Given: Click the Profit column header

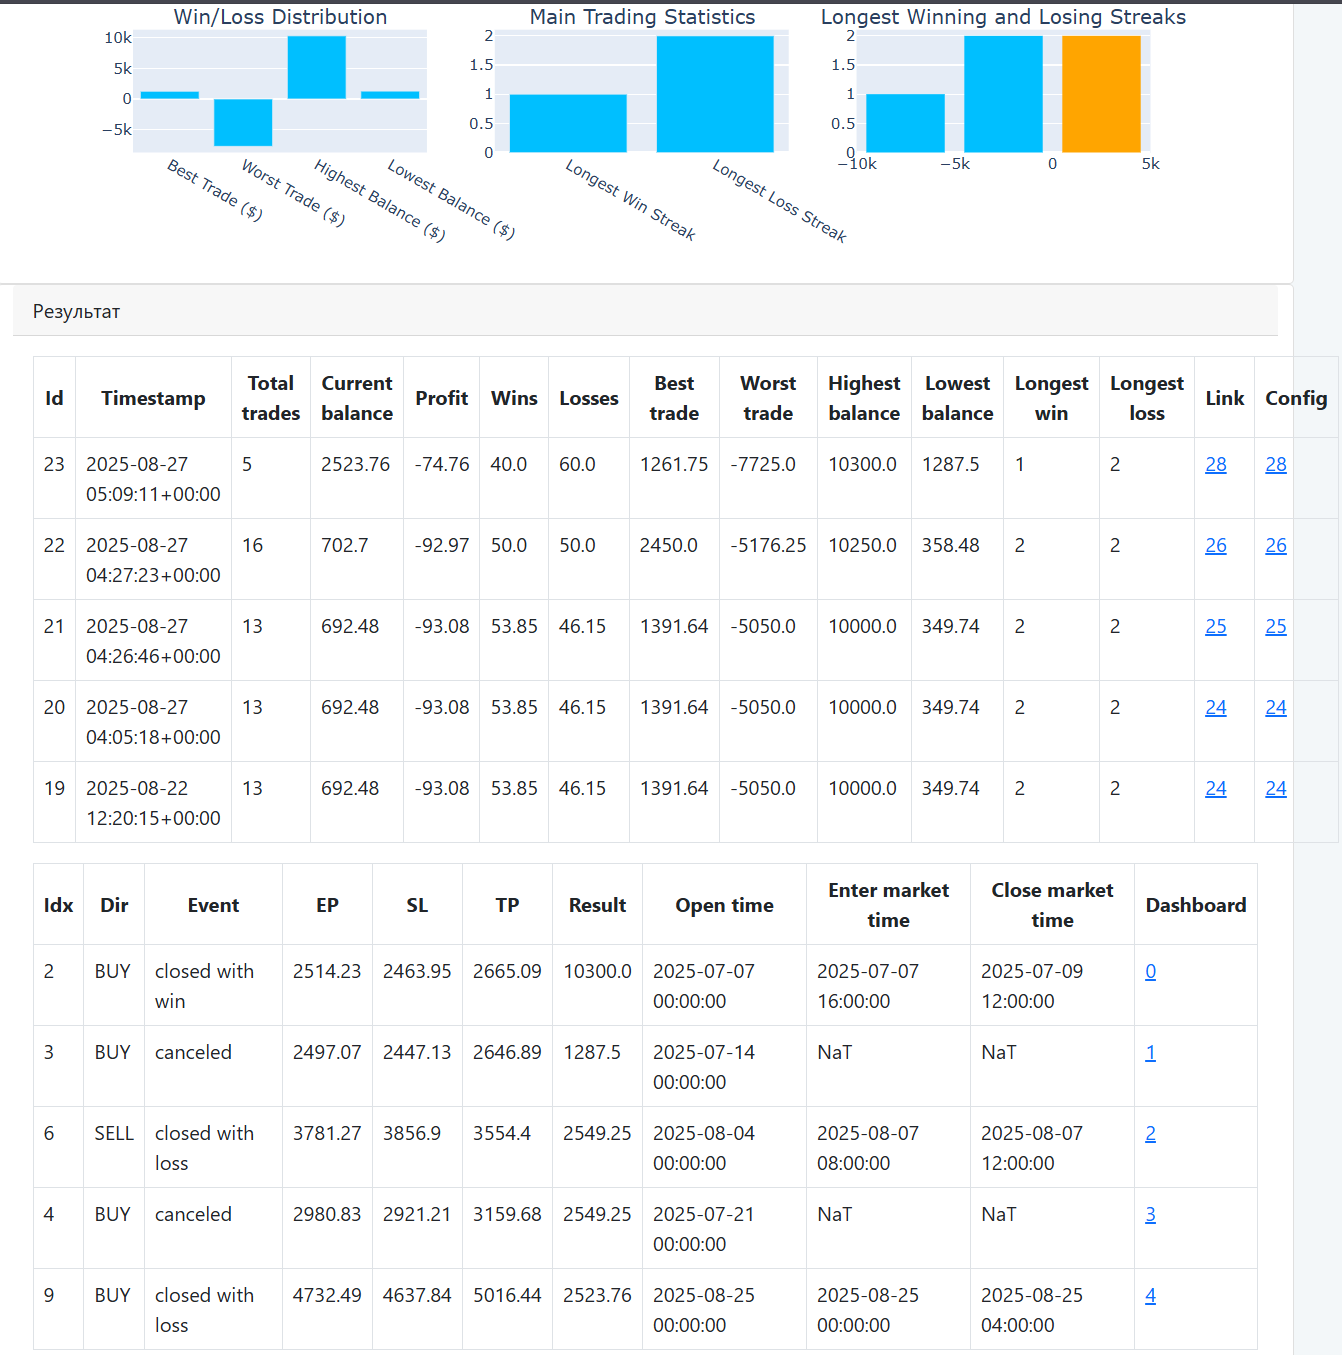Looking at the screenshot, I should 441,398.
